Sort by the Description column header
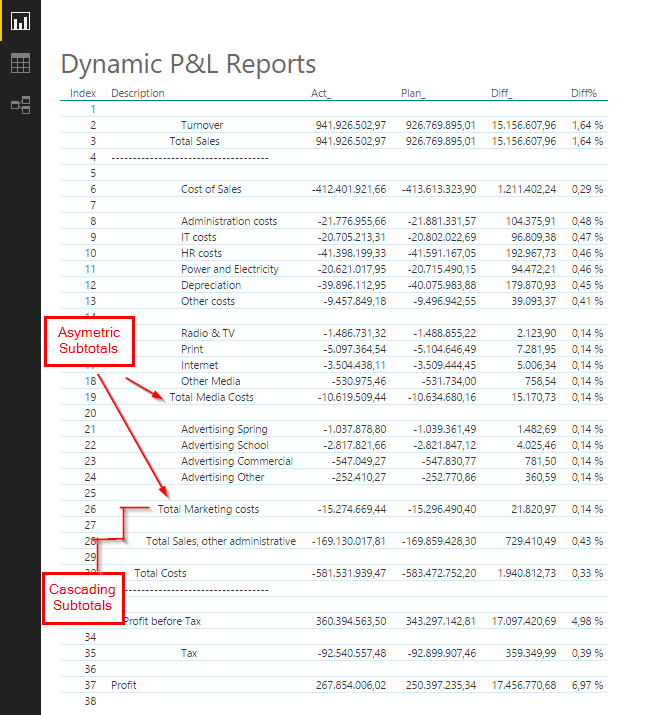647x715 pixels. tap(138, 93)
